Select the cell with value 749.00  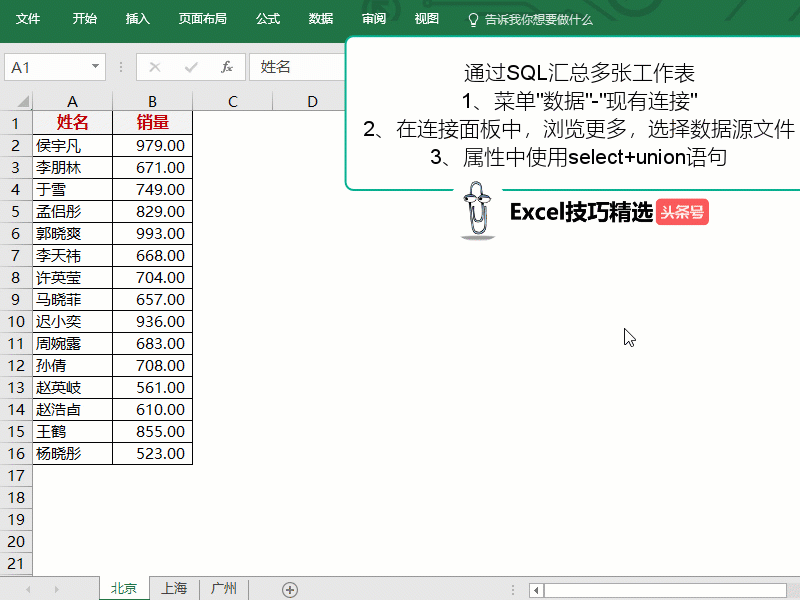click(x=153, y=189)
